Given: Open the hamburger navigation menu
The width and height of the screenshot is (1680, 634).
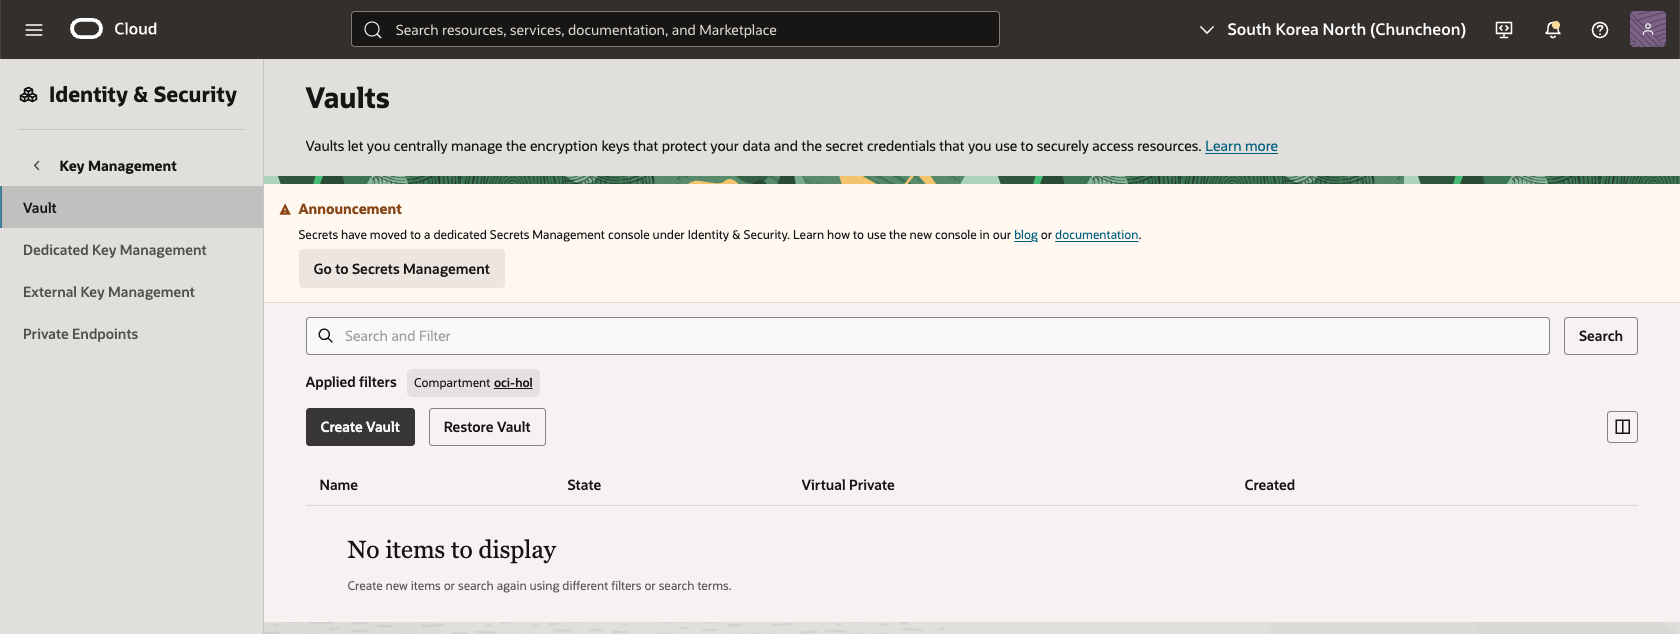Looking at the screenshot, I should tap(34, 30).
